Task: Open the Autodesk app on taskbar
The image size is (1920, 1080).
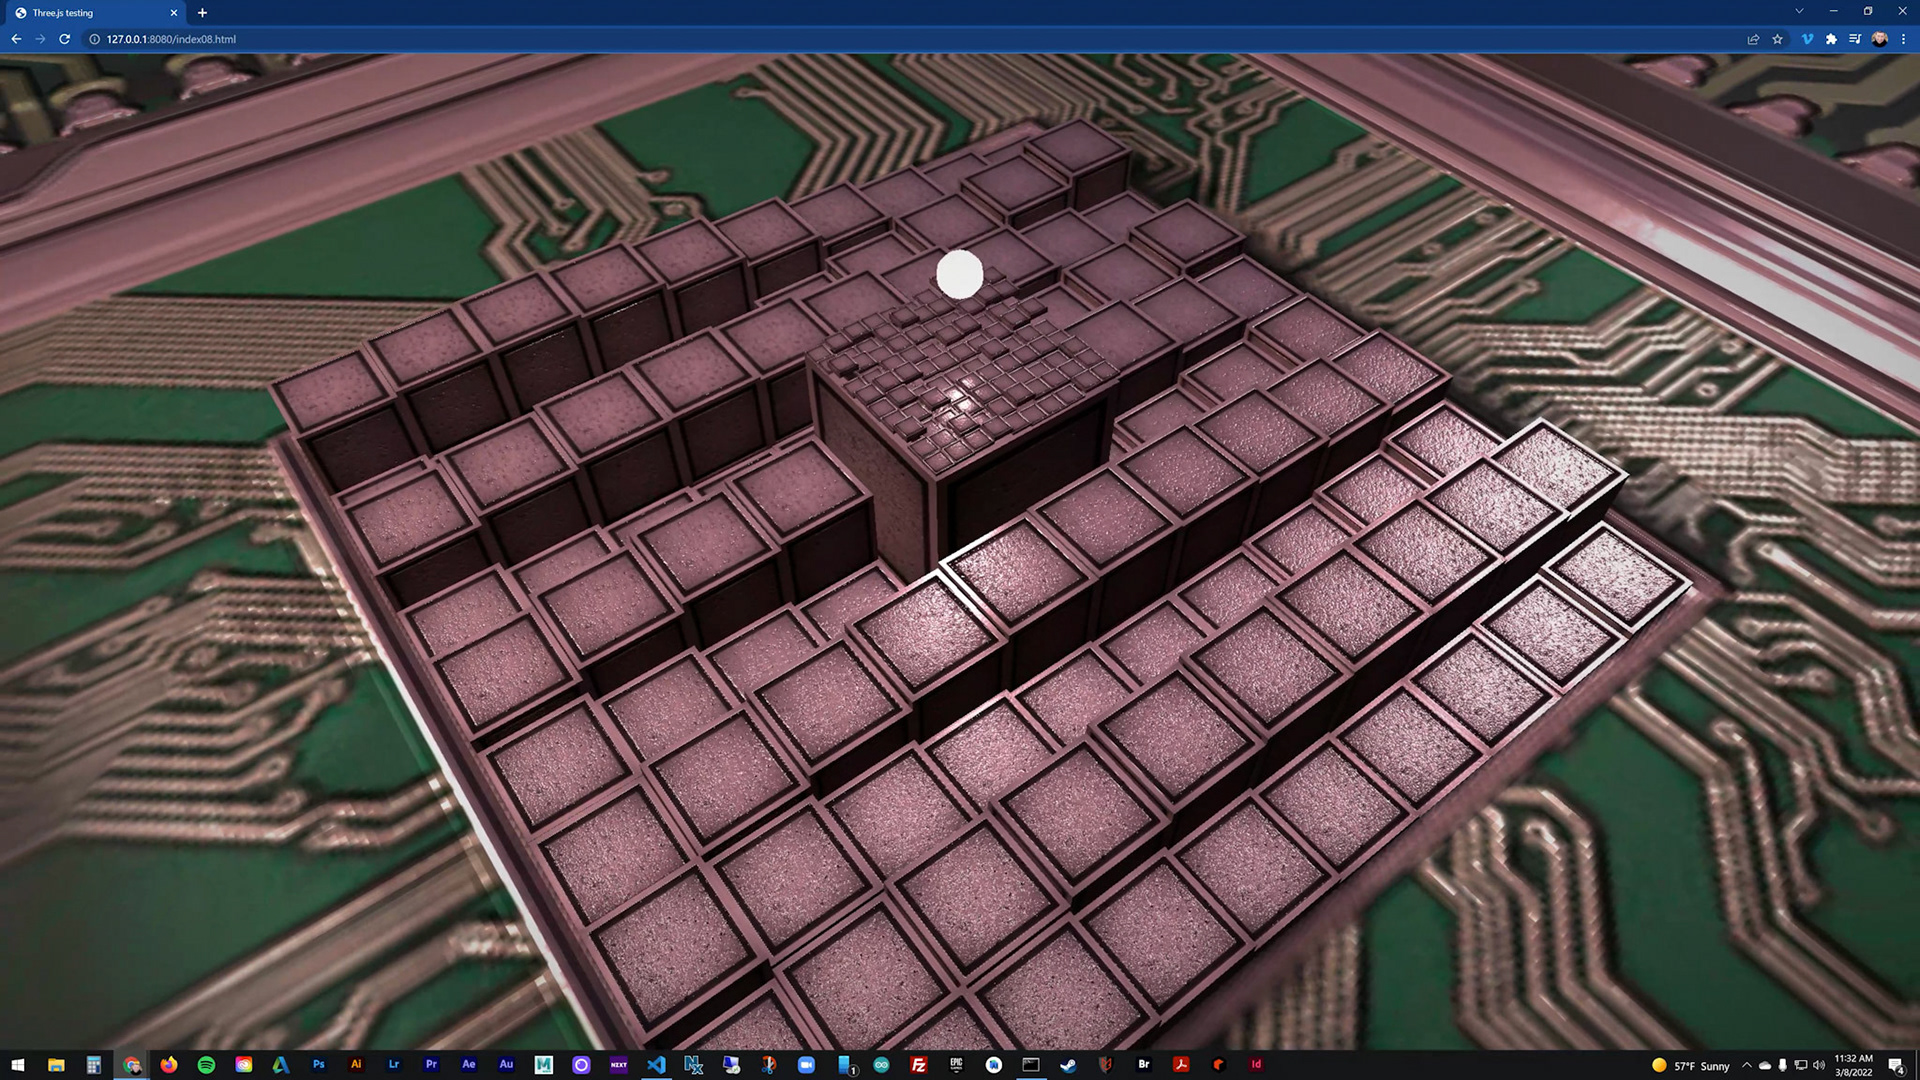Action: [x=281, y=1064]
